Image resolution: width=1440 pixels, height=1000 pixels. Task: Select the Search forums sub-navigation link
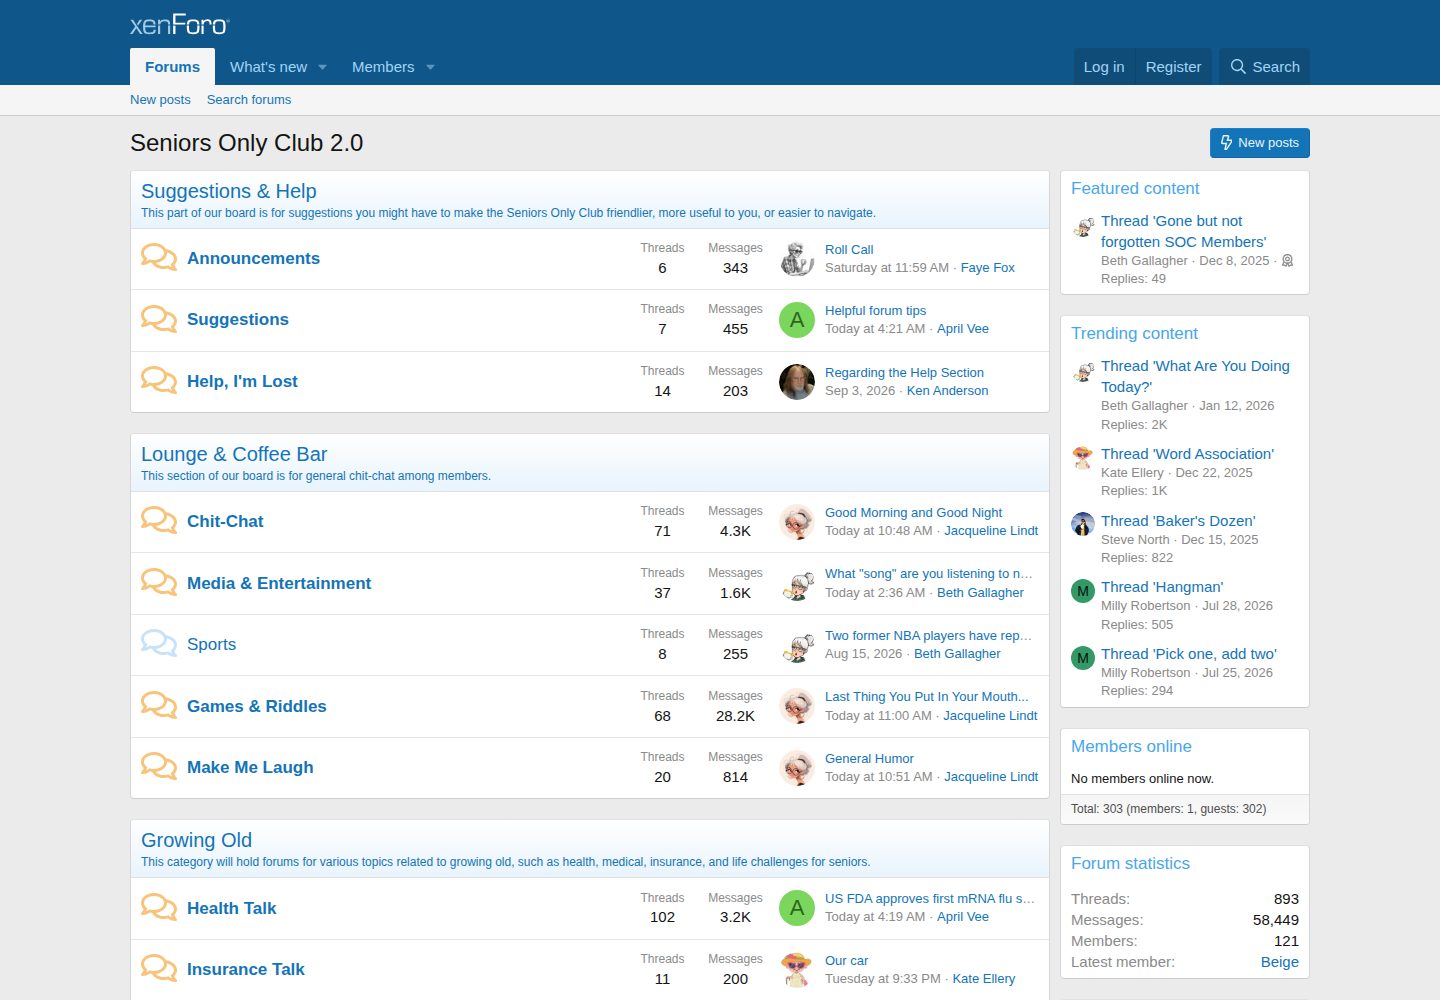click(249, 100)
